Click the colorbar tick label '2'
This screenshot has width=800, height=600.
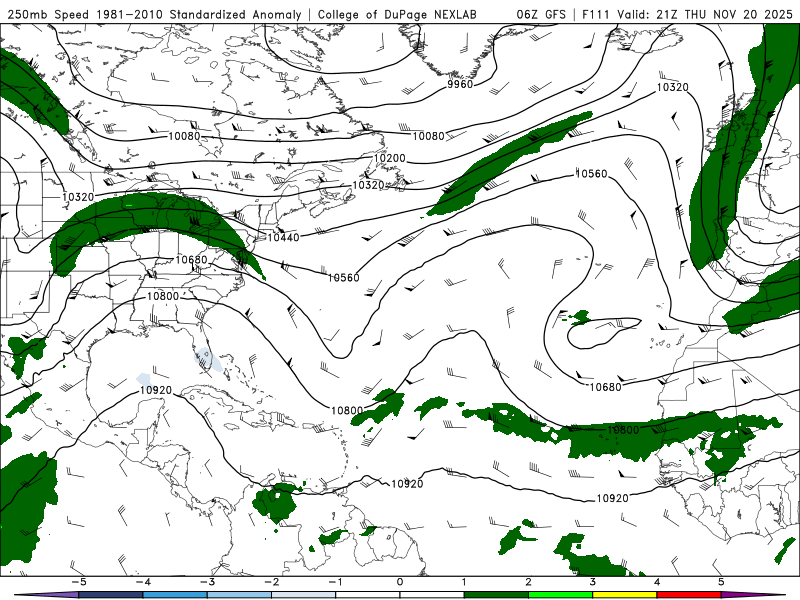pos(528,582)
